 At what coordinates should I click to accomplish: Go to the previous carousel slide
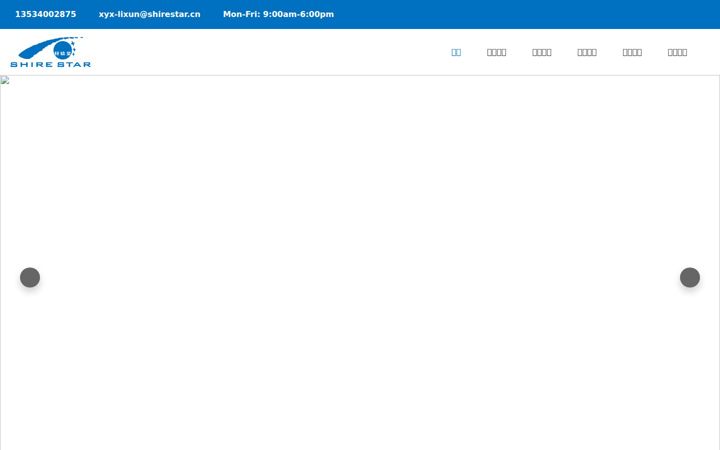coord(30,277)
